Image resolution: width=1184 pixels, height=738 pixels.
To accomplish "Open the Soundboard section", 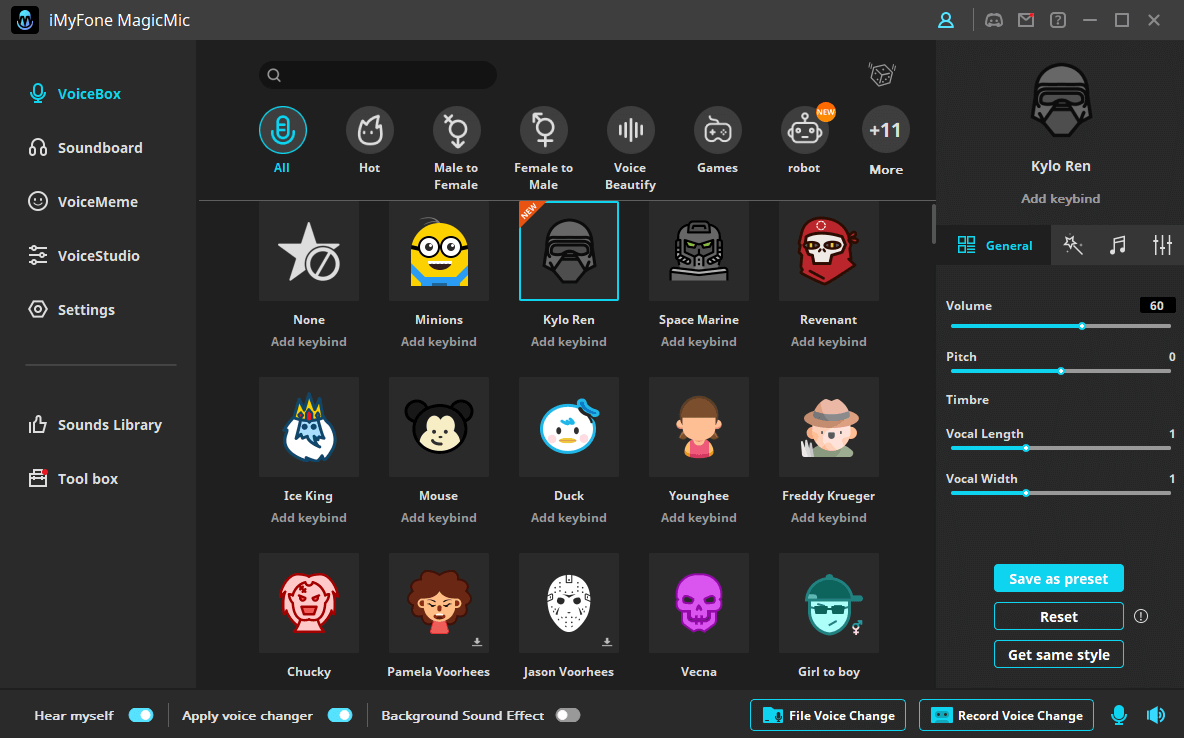I will (x=85, y=147).
